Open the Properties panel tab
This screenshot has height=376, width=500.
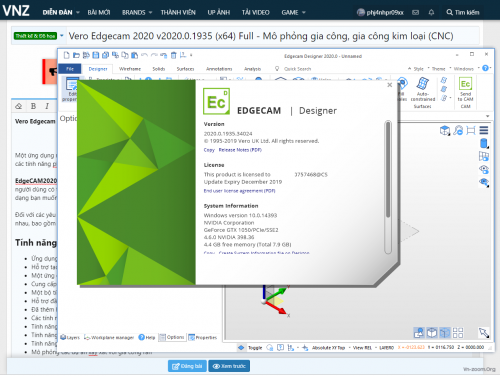[203, 337]
